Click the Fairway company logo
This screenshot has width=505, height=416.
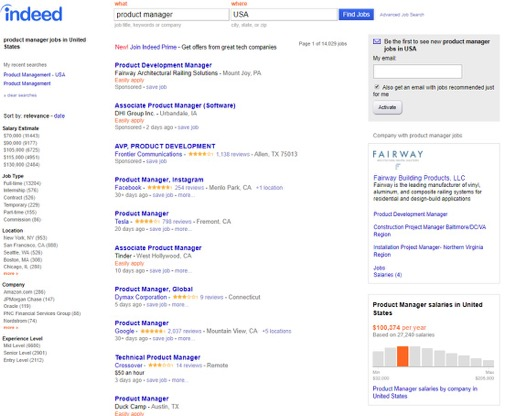(x=398, y=159)
